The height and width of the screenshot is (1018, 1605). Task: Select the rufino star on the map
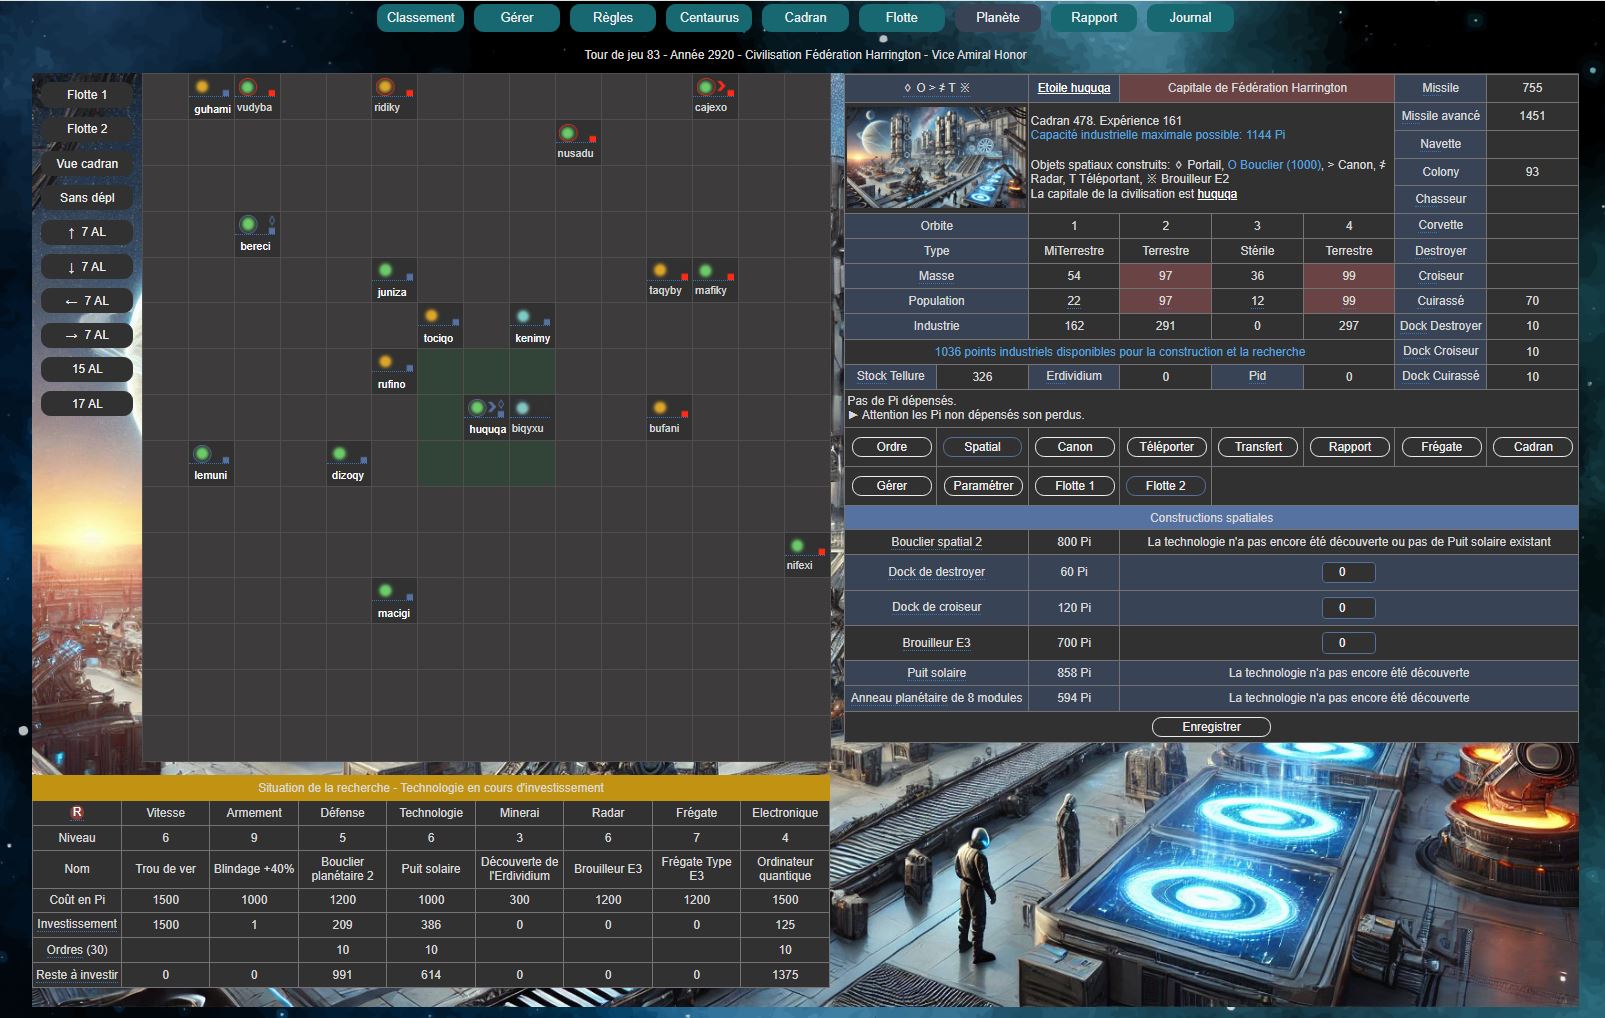point(385,362)
